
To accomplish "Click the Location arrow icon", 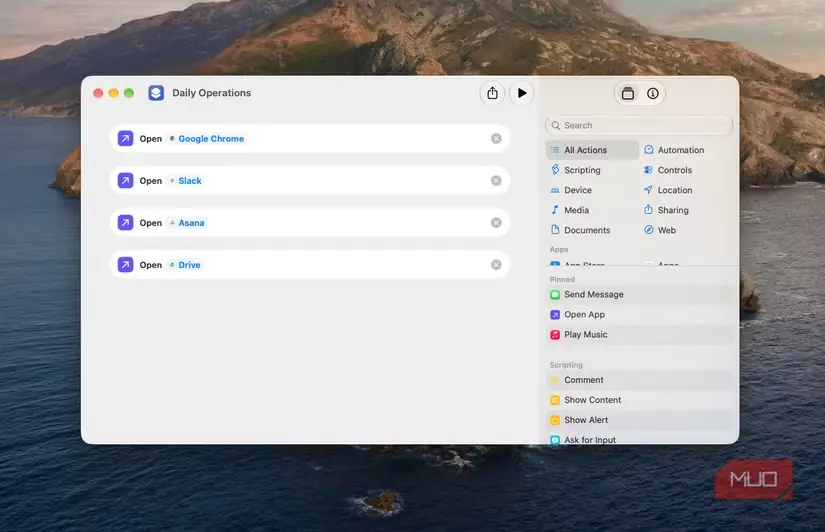I will point(648,189).
